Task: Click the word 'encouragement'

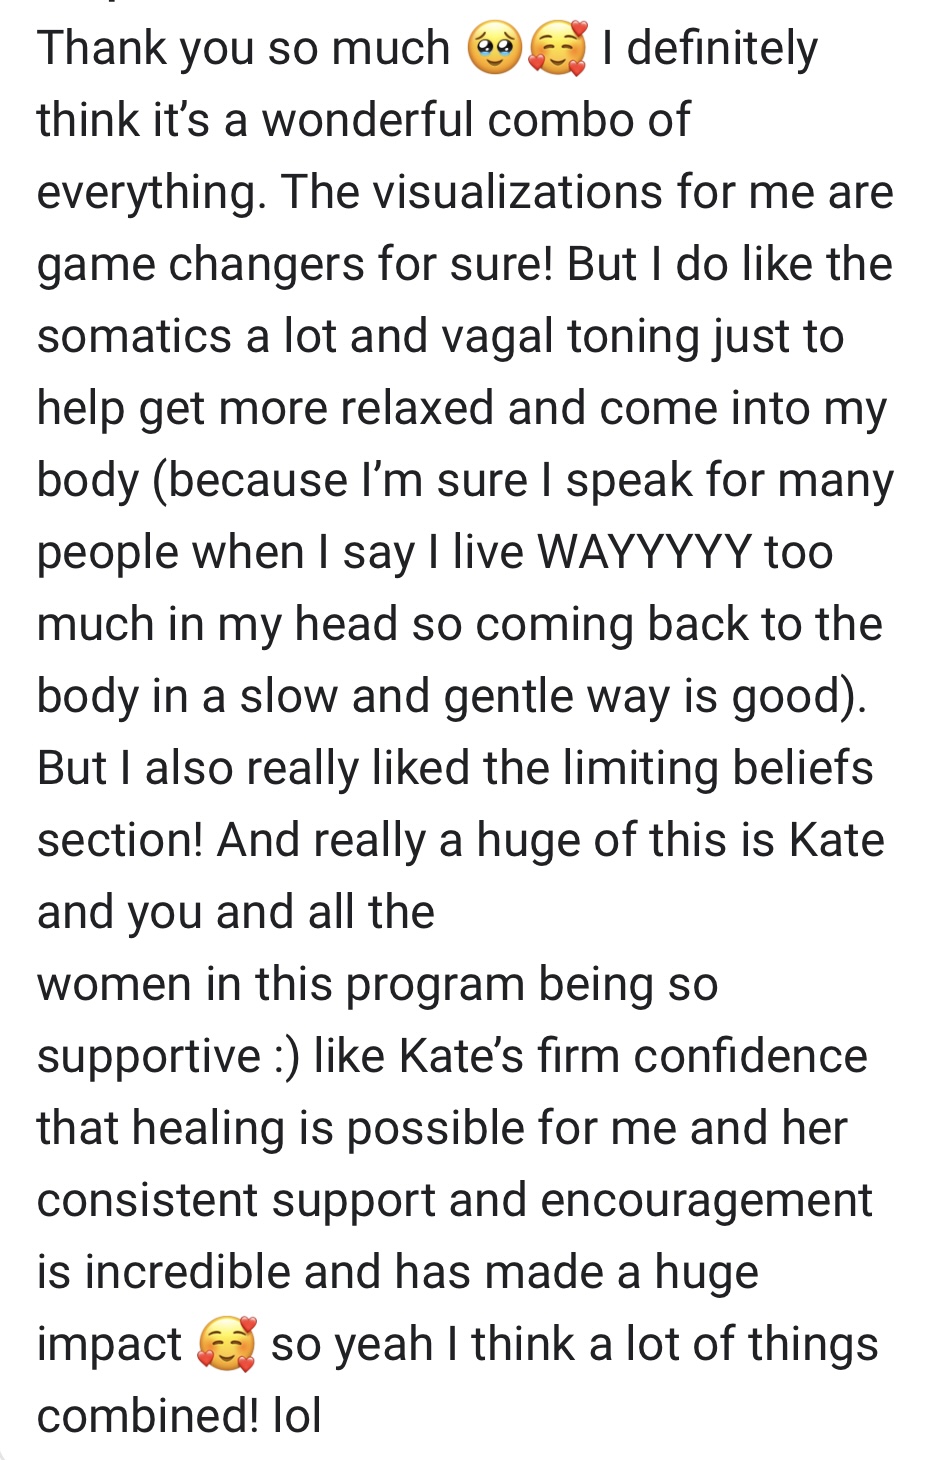Action: 707,1201
